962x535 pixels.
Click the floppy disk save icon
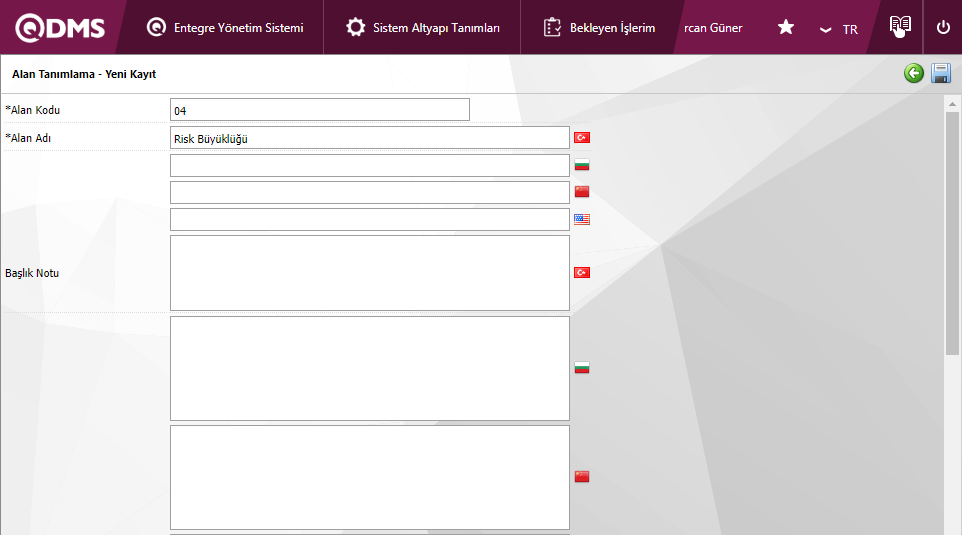point(940,73)
